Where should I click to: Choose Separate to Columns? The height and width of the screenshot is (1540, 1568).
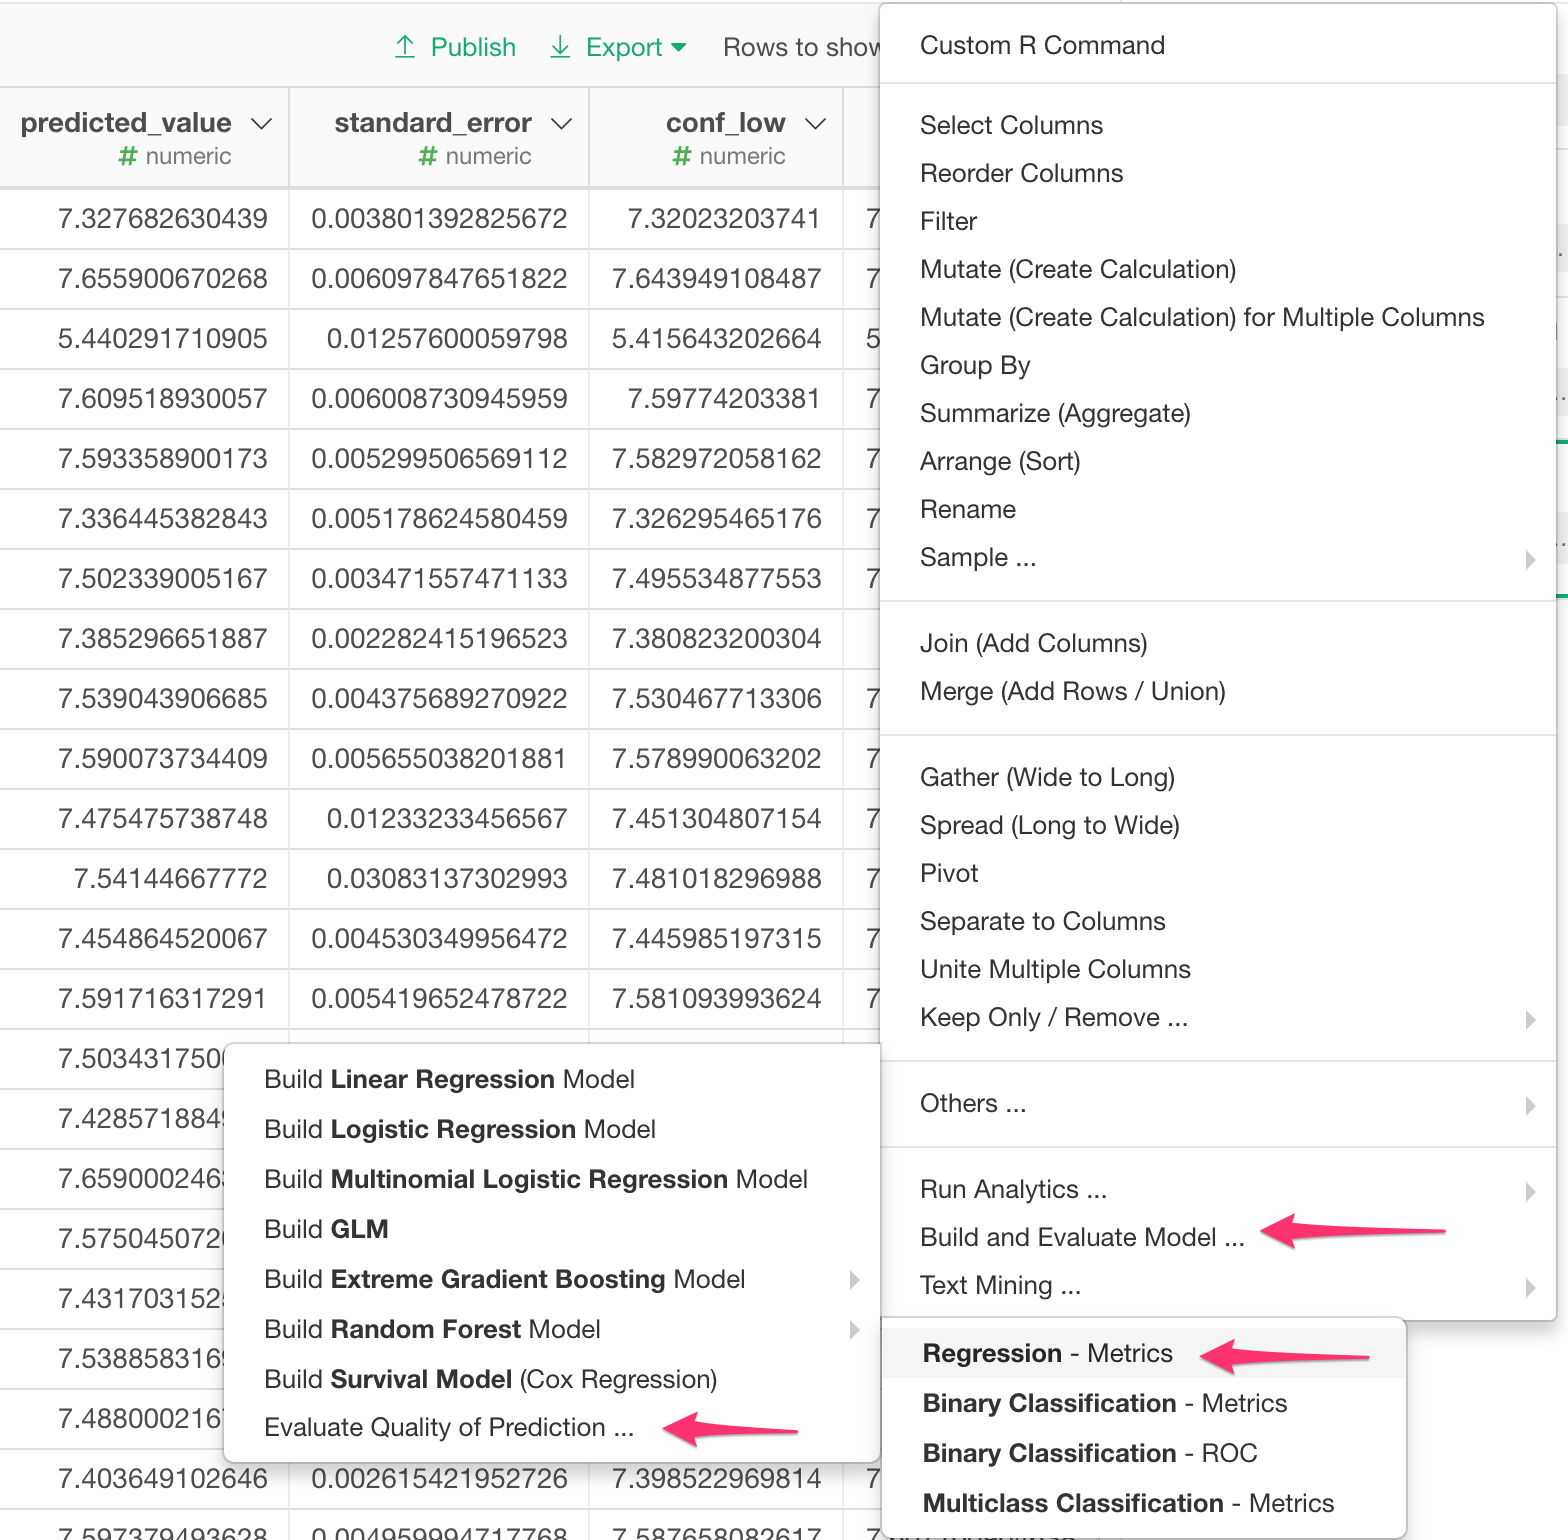(1043, 921)
